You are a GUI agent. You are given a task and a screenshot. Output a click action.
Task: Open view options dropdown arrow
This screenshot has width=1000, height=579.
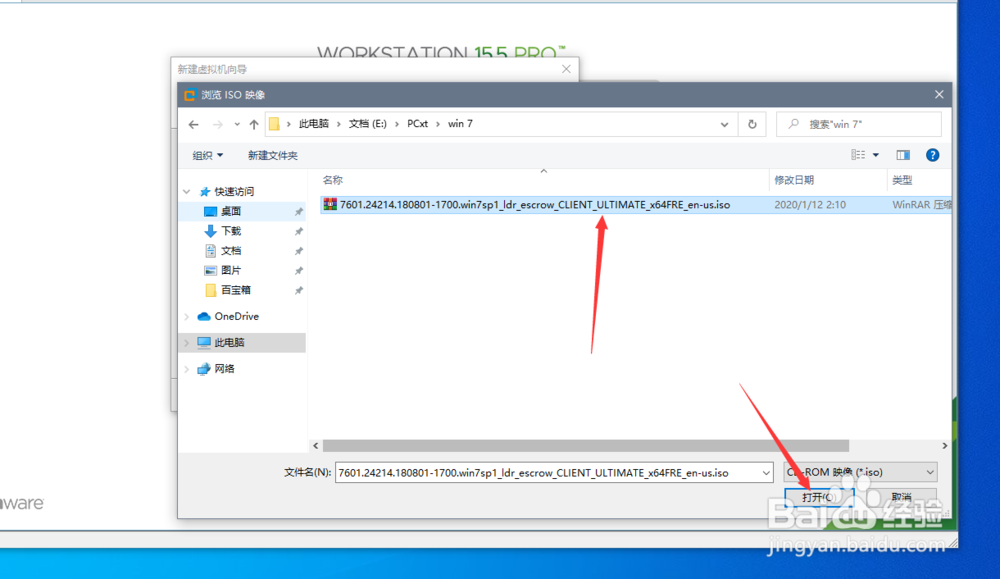coord(876,155)
